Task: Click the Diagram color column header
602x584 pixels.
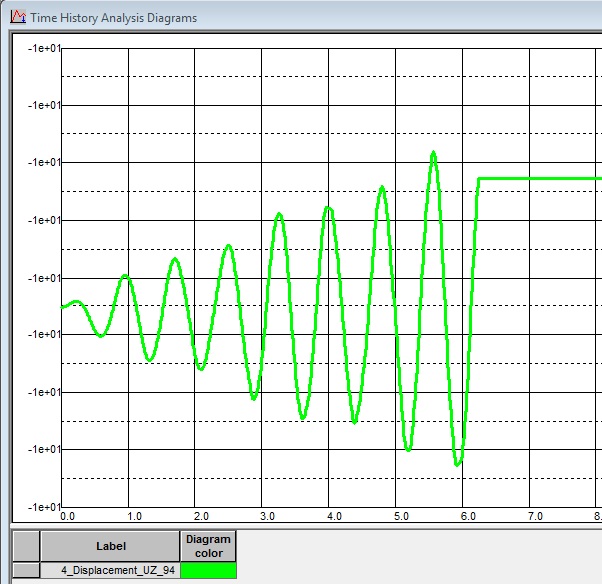Action: point(208,546)
